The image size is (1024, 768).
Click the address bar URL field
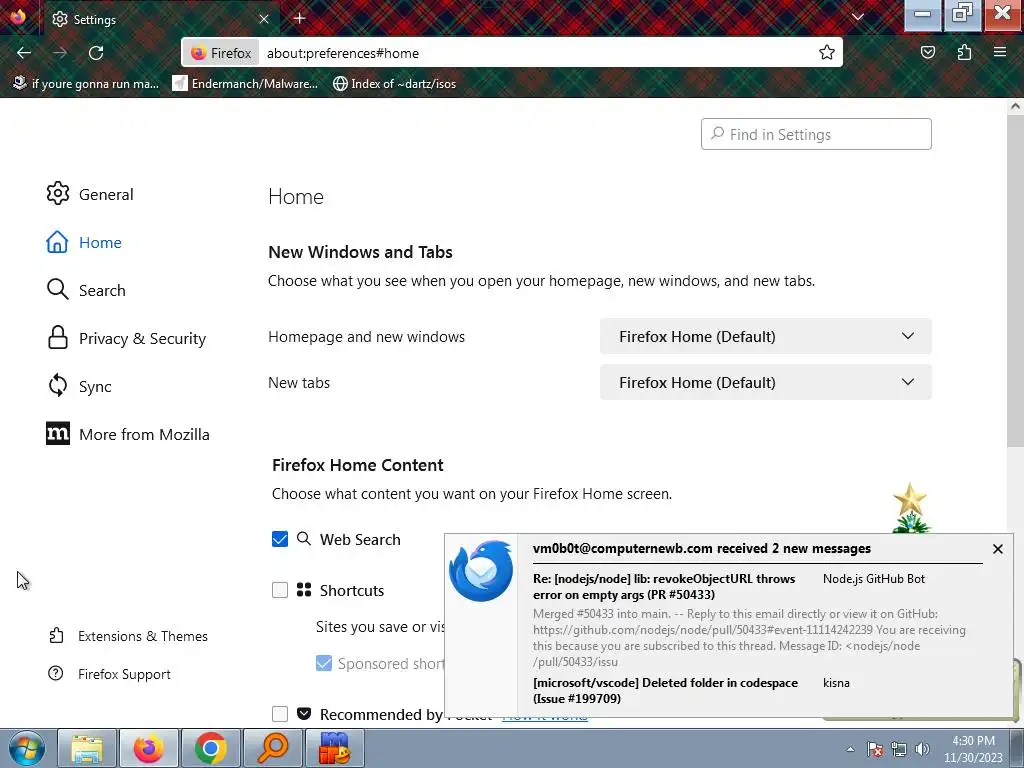pyautogui.click(x=536, y=53)
